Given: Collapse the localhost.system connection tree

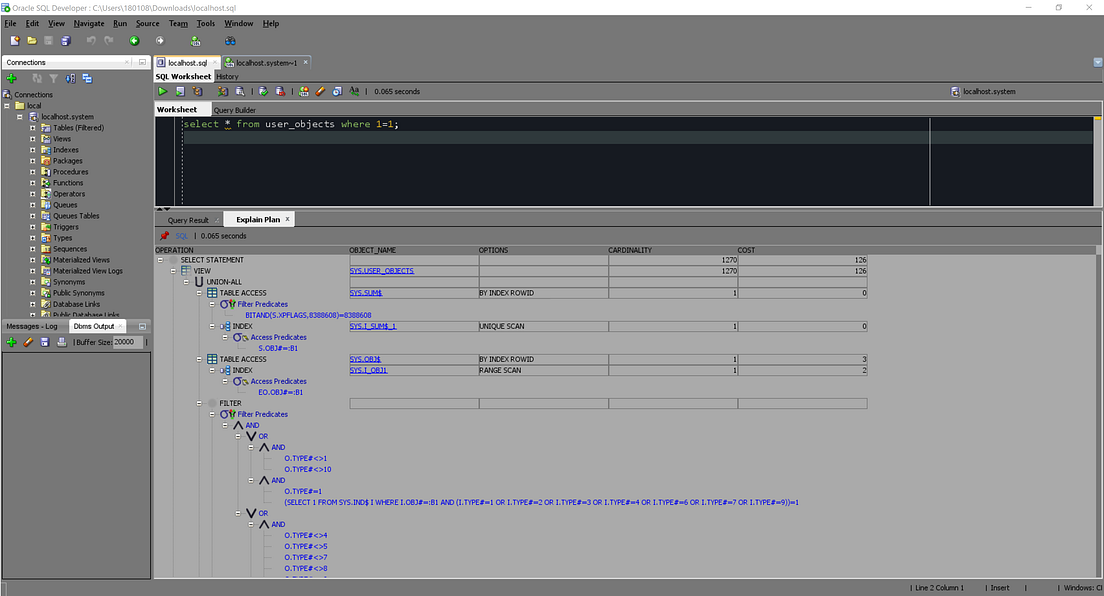Looking at the screenshot, I should (x=18, y=116).
